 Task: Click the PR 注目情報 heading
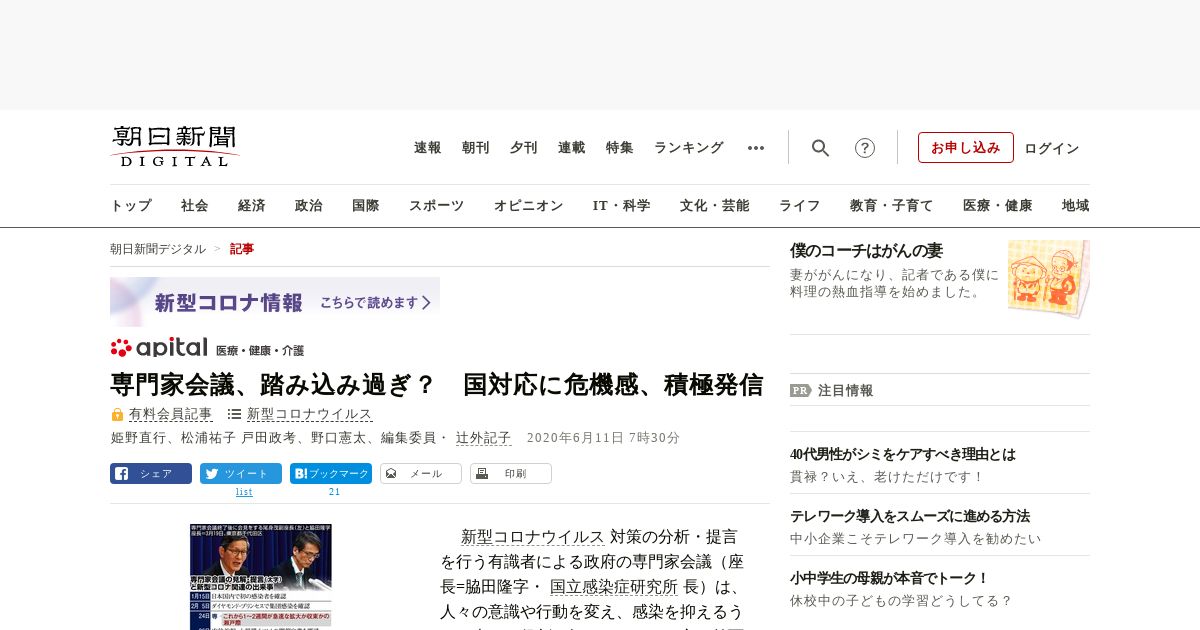(x=832, y=390)
